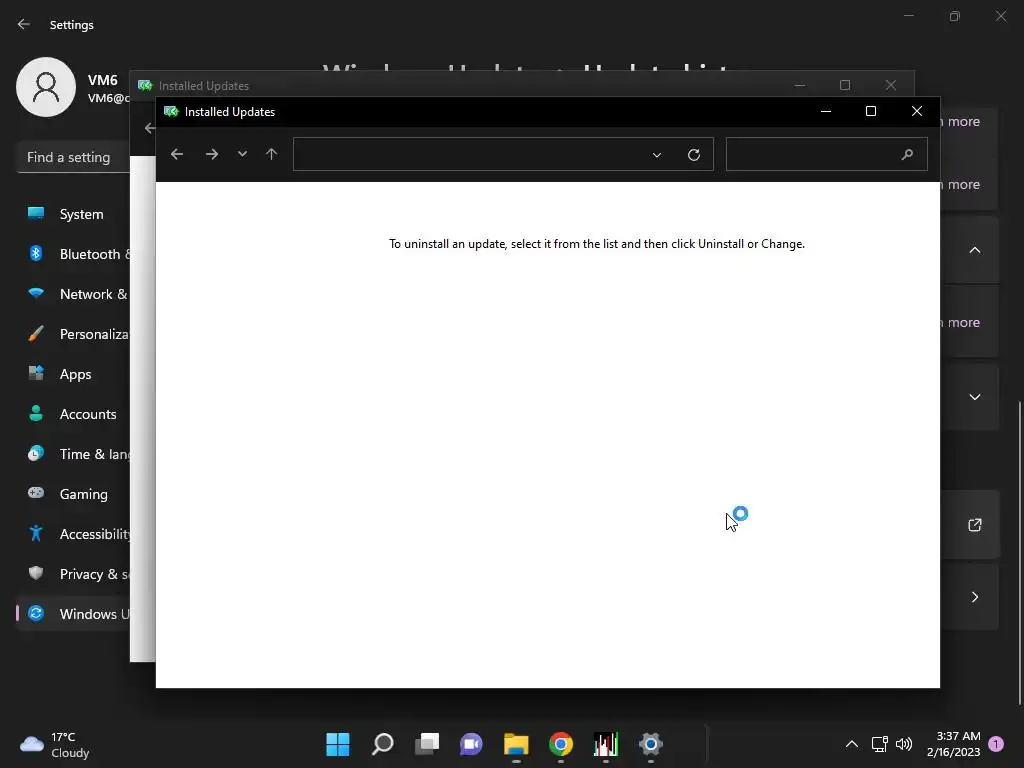Screen dimensions: 1024x768
Task: Restore down the Settings window
Action: click(x=955, y=16)
